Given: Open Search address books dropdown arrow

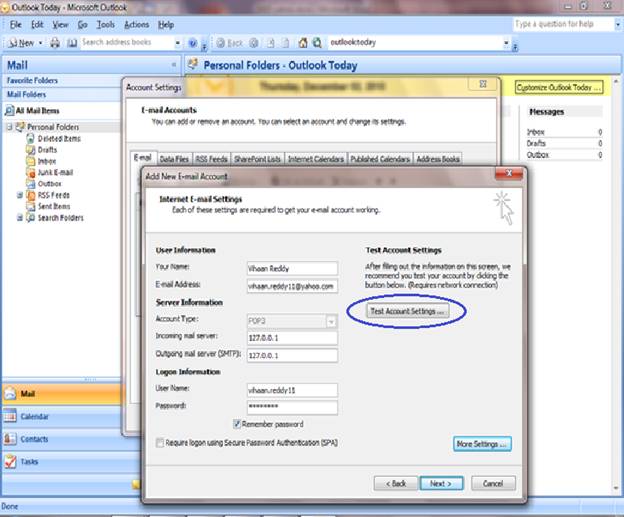Looking at the screenshot, I should (177, 43).
